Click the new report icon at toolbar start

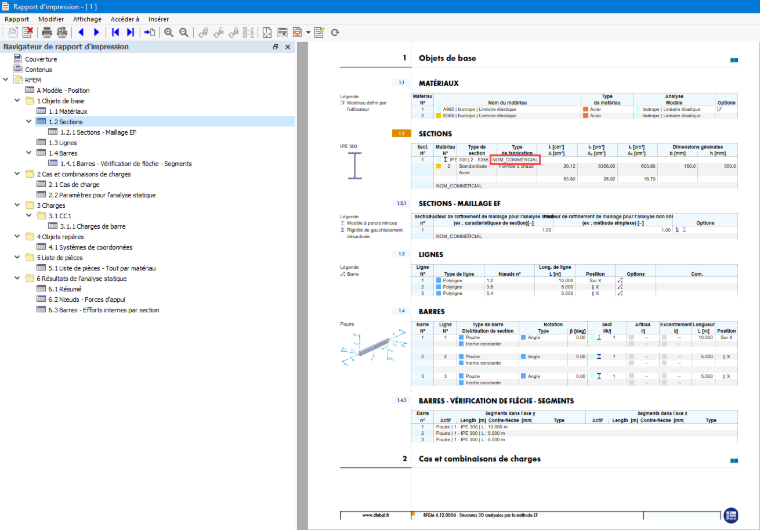pos(13,32)
